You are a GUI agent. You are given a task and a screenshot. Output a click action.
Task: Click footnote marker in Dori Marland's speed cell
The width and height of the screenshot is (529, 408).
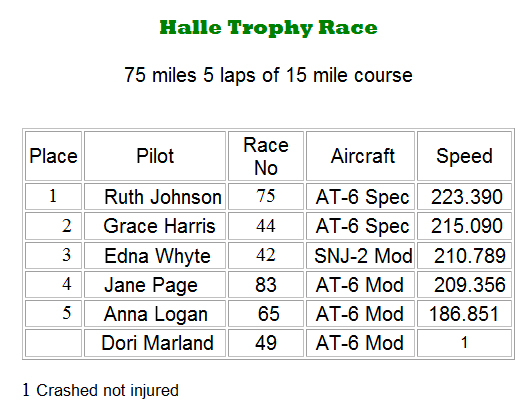pos(464,343)
